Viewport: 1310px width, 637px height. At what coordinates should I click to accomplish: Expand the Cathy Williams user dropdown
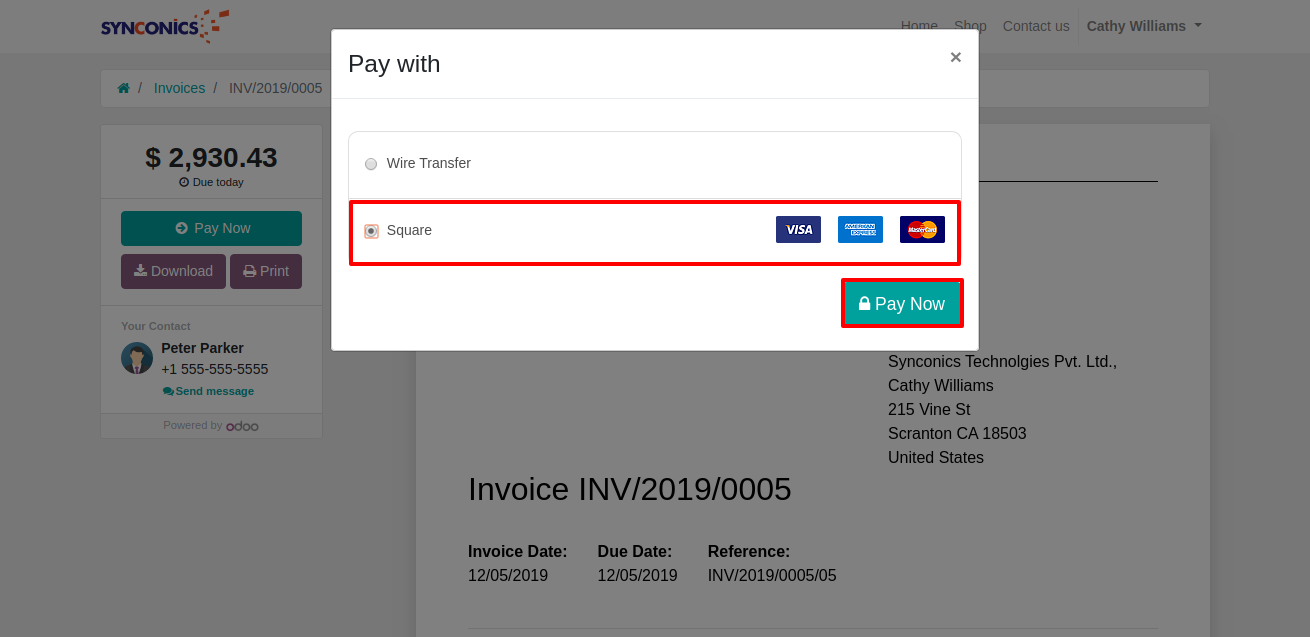coord(1143,26)
